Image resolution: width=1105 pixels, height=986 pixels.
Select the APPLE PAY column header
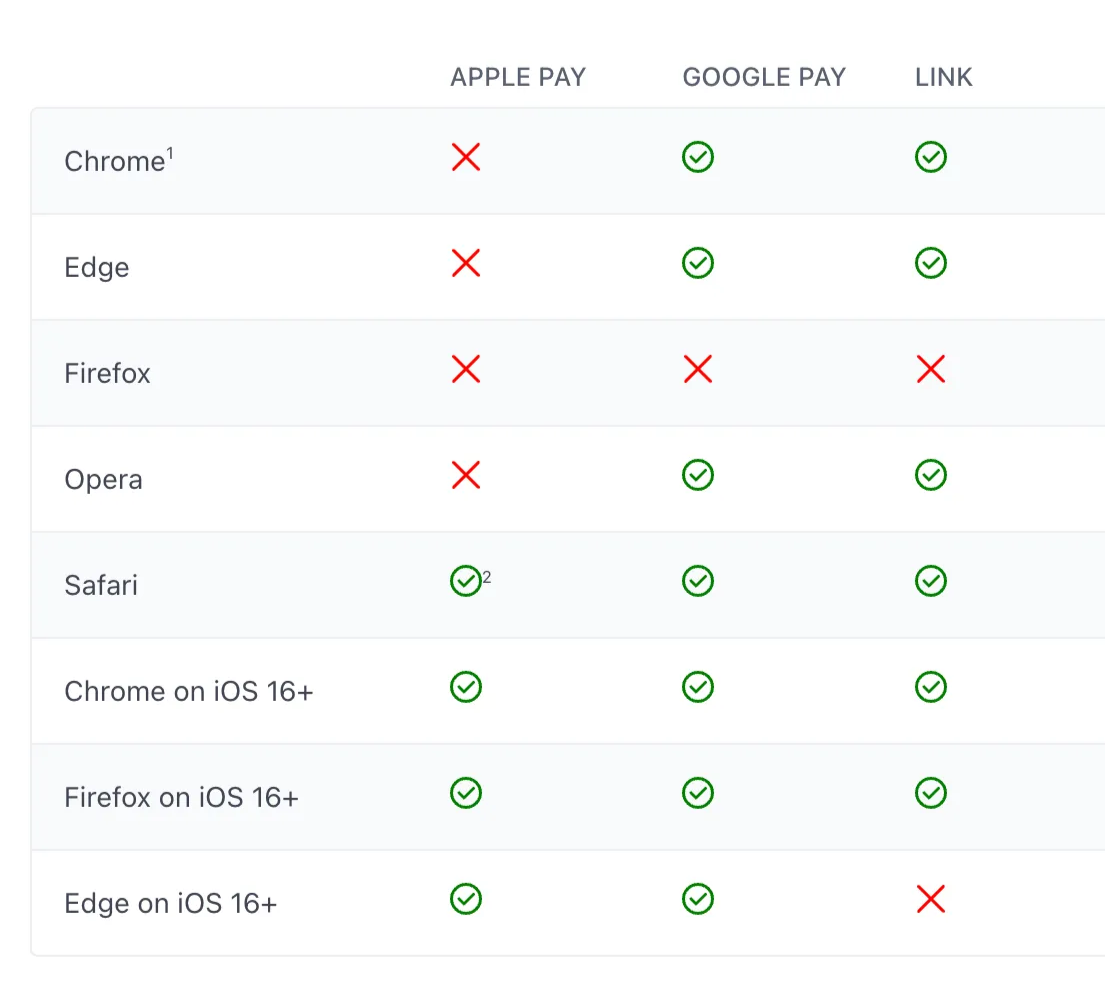tap(518, 77)
